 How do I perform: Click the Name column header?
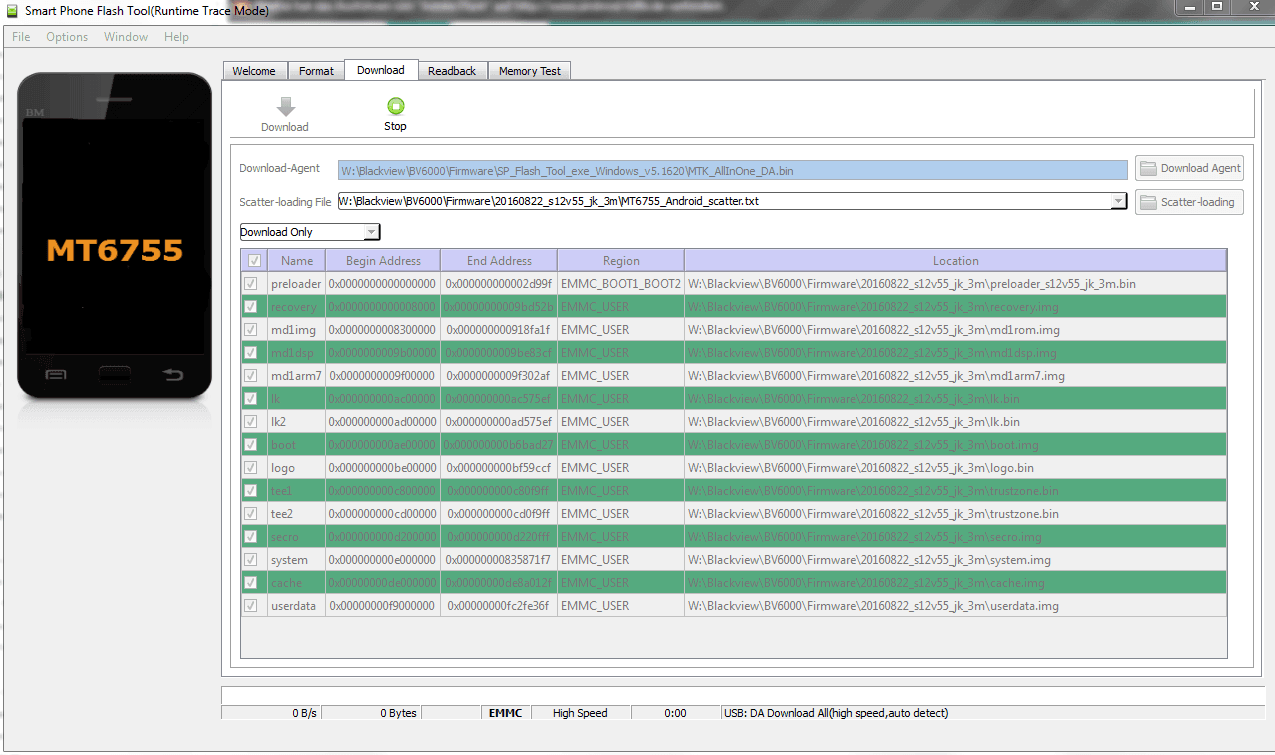(297, 261)
